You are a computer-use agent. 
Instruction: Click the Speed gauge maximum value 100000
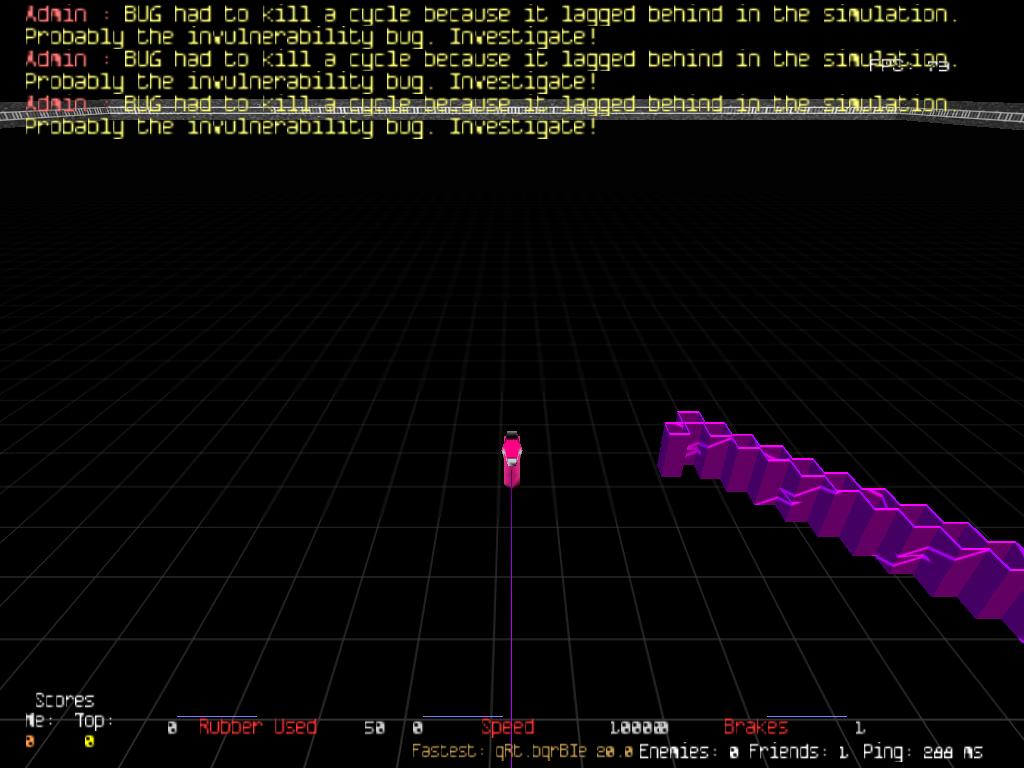click(x=638, y=728)
